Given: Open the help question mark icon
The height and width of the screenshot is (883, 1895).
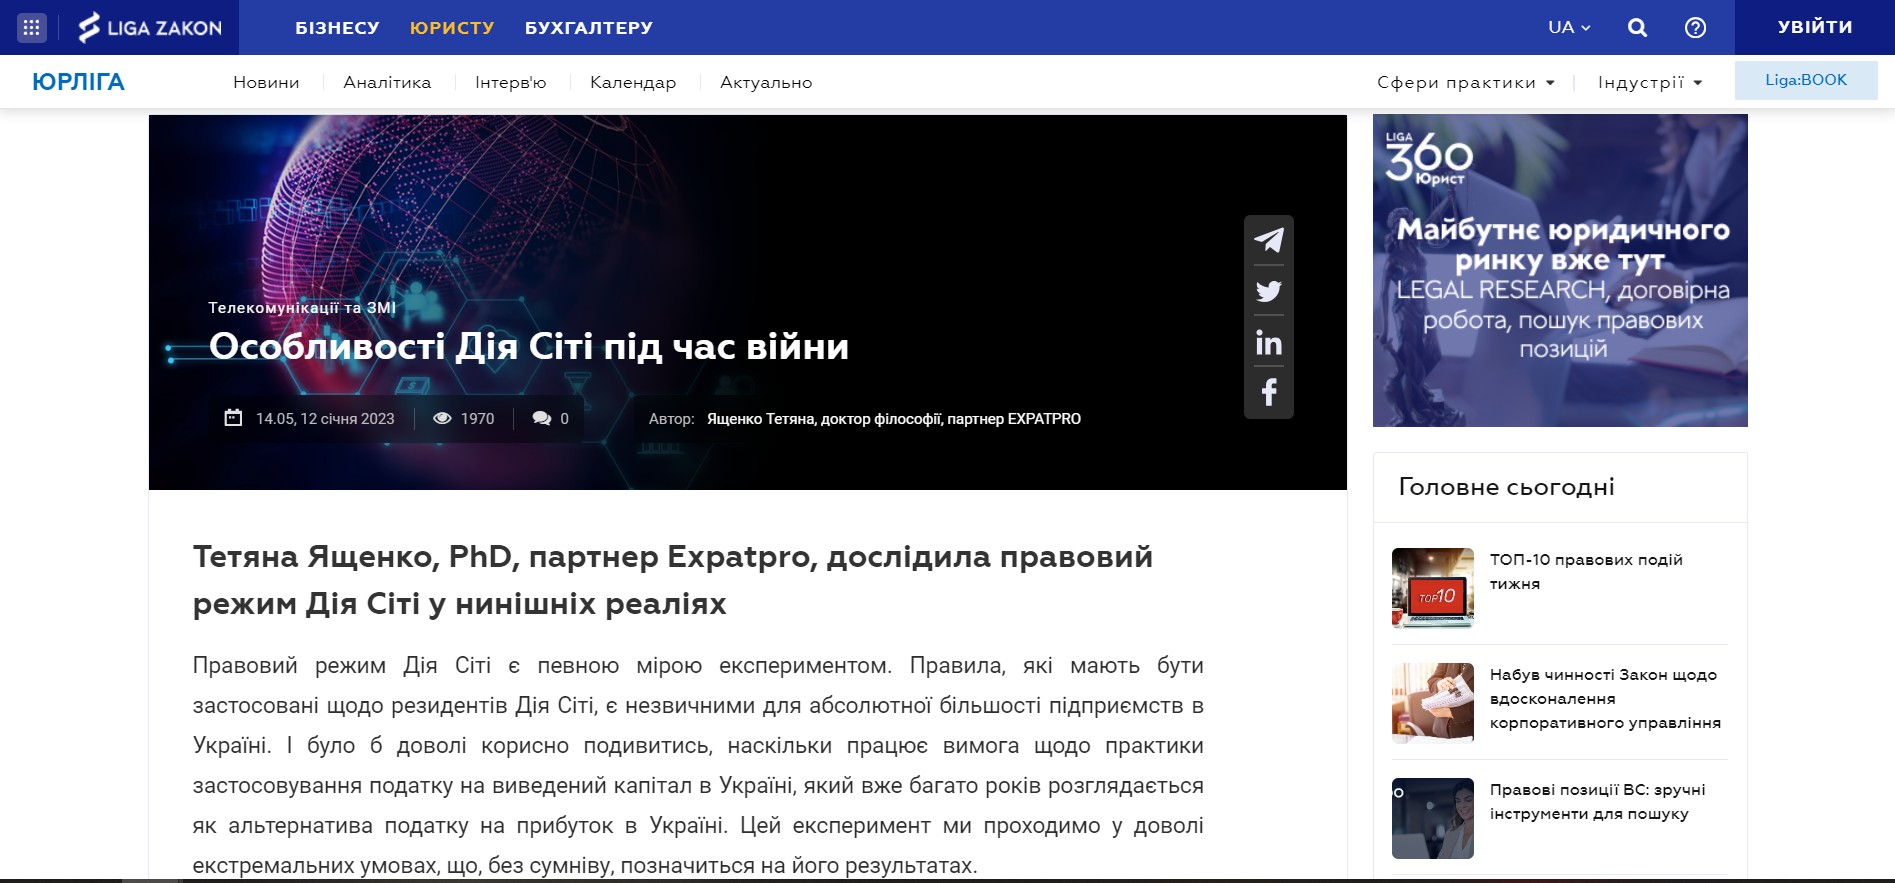Looking at the screenshot, I should [x=1695, y=27].
